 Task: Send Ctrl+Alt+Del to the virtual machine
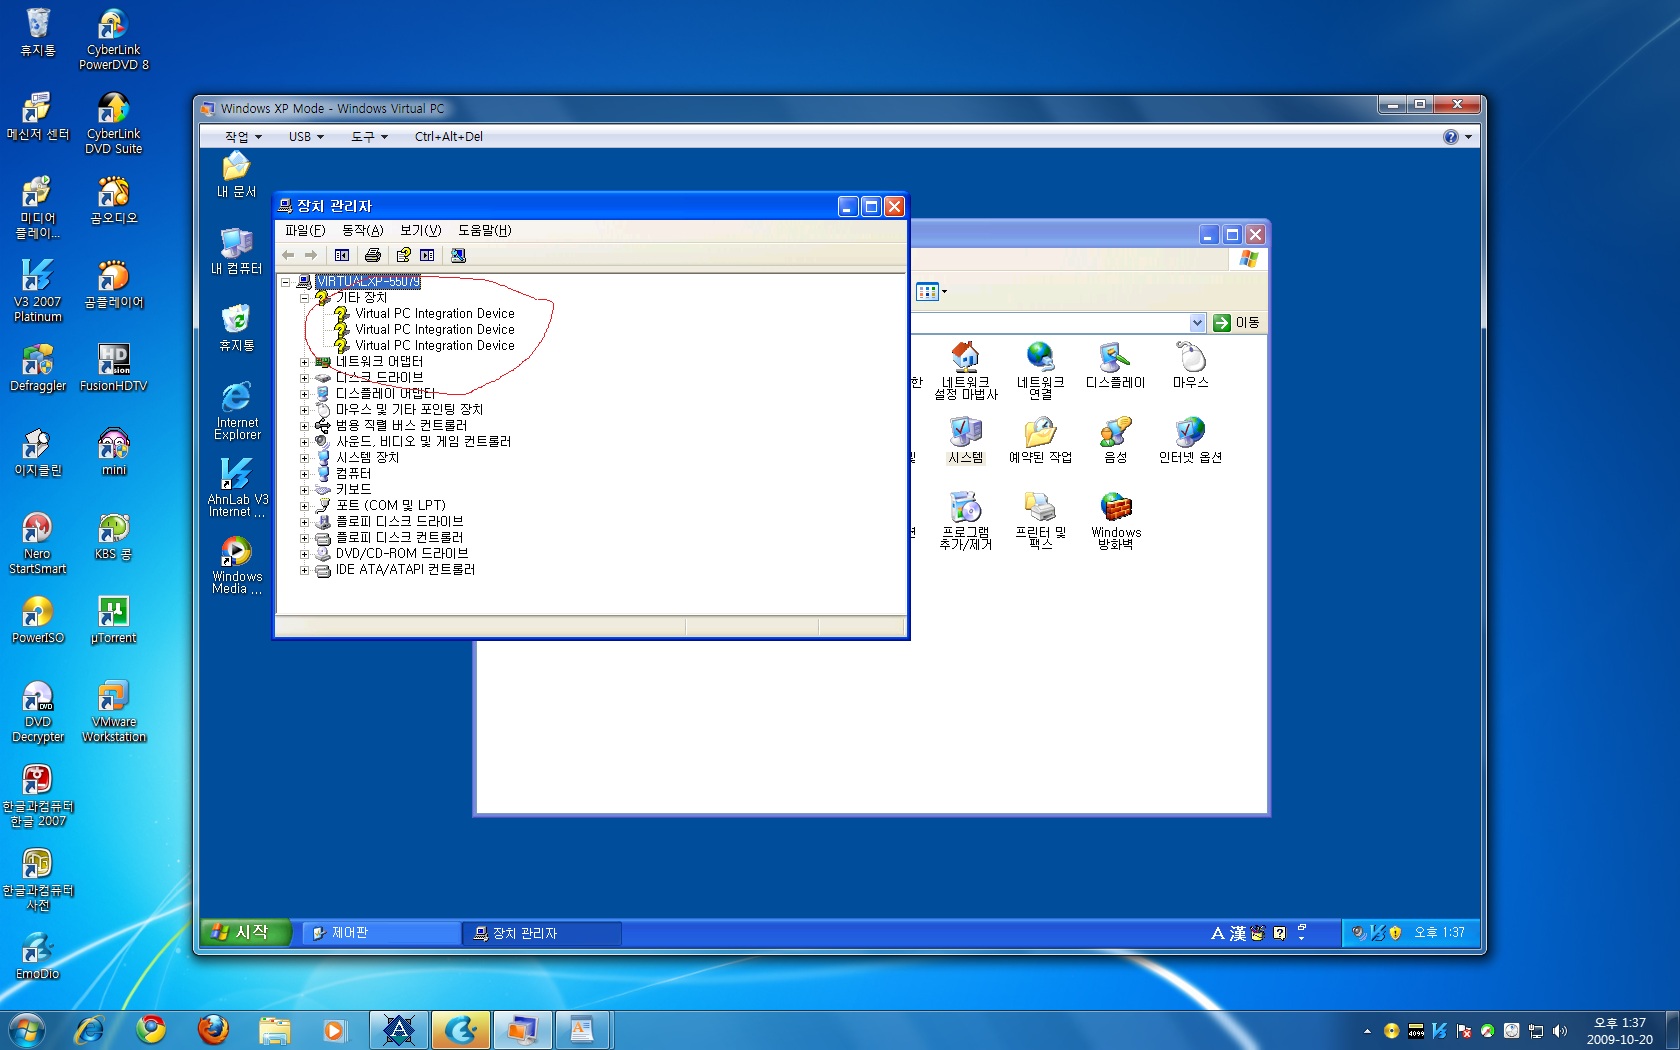click(x=449, y=137)
